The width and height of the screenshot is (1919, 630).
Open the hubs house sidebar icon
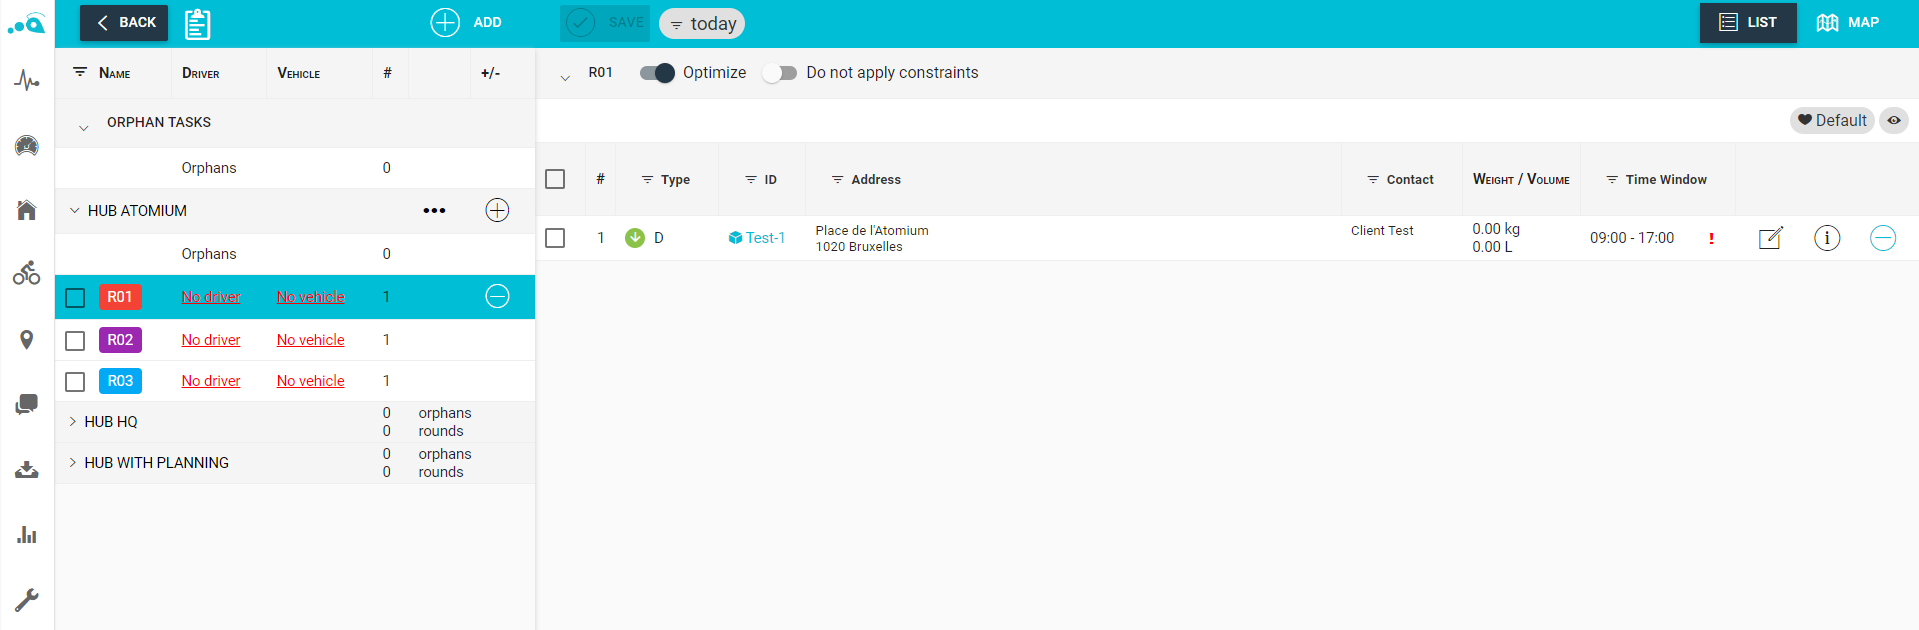(27, 210)
